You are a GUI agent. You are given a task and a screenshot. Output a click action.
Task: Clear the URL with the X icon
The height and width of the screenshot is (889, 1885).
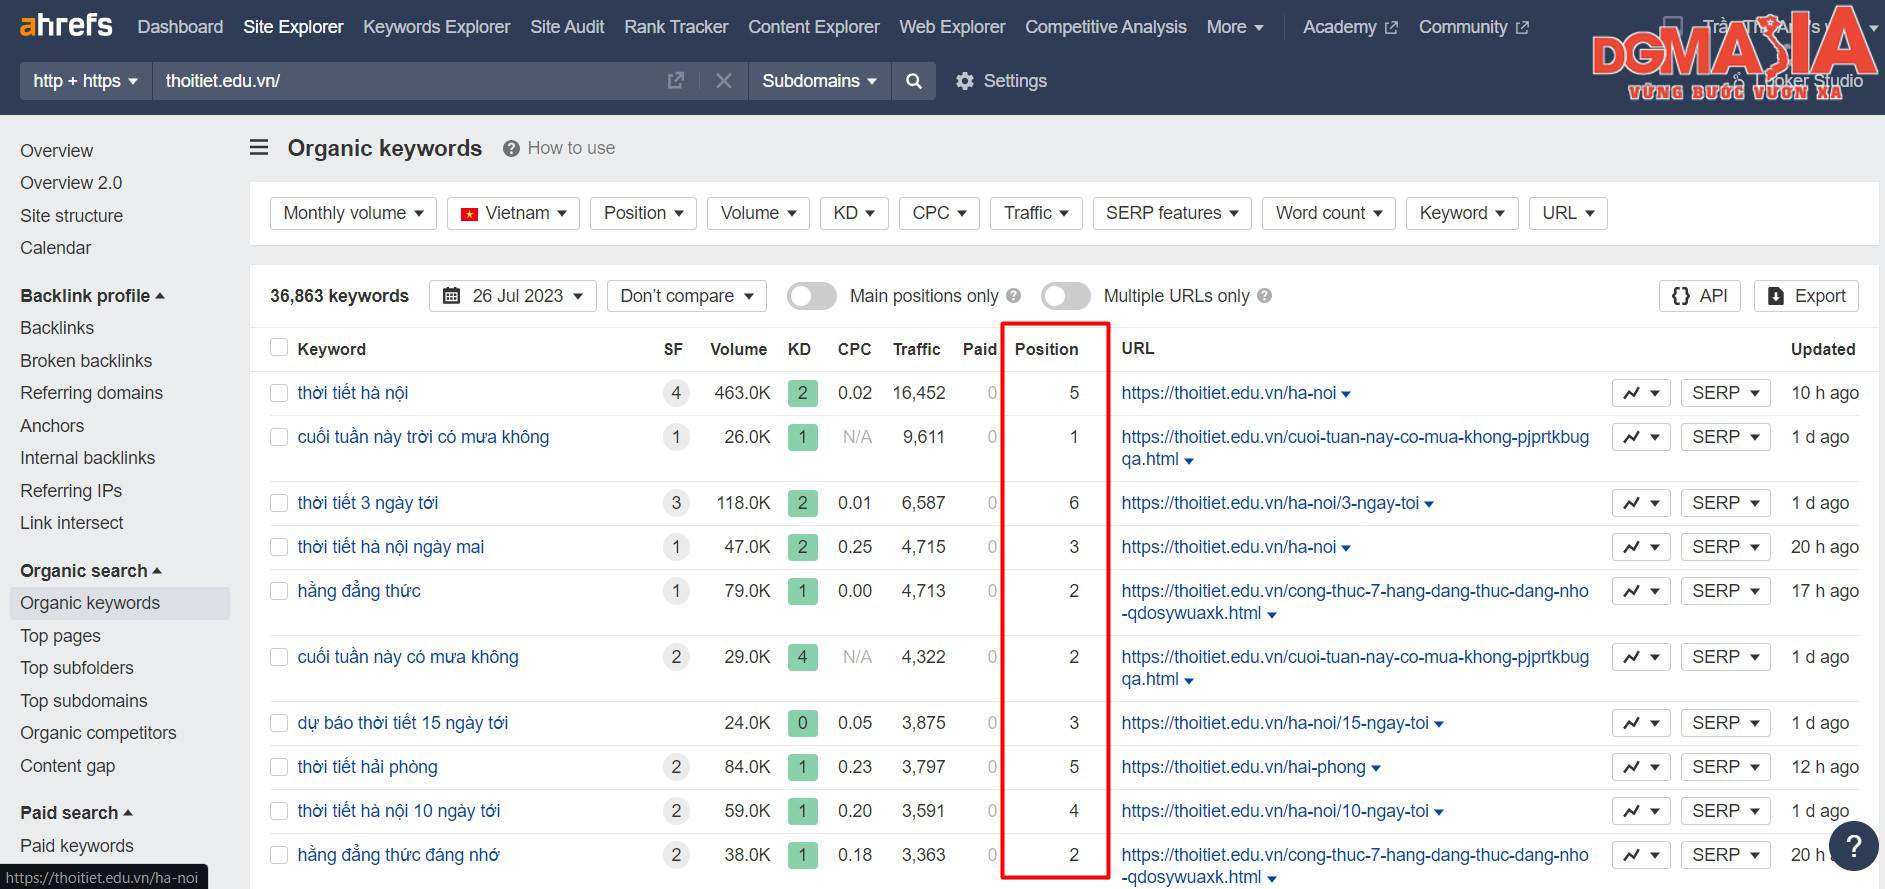click(724, 81)
